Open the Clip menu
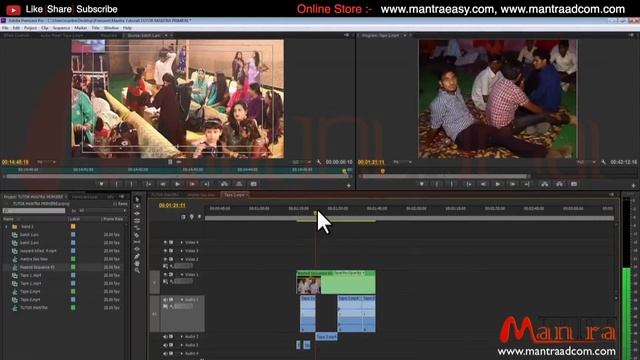The image size is (640, 360). 44,28
